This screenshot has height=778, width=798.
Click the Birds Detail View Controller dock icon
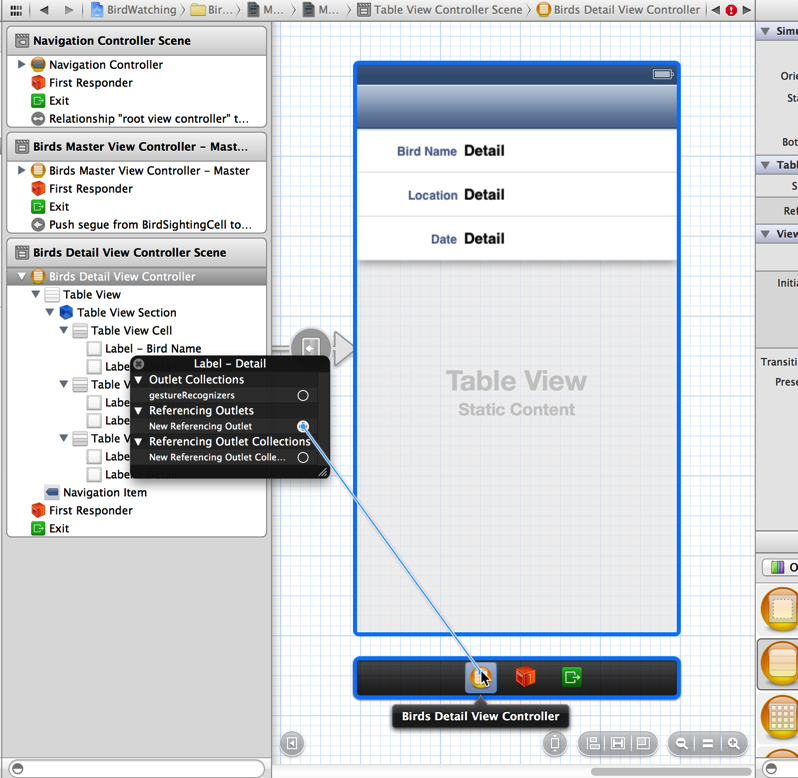click(x=481, y=677)
